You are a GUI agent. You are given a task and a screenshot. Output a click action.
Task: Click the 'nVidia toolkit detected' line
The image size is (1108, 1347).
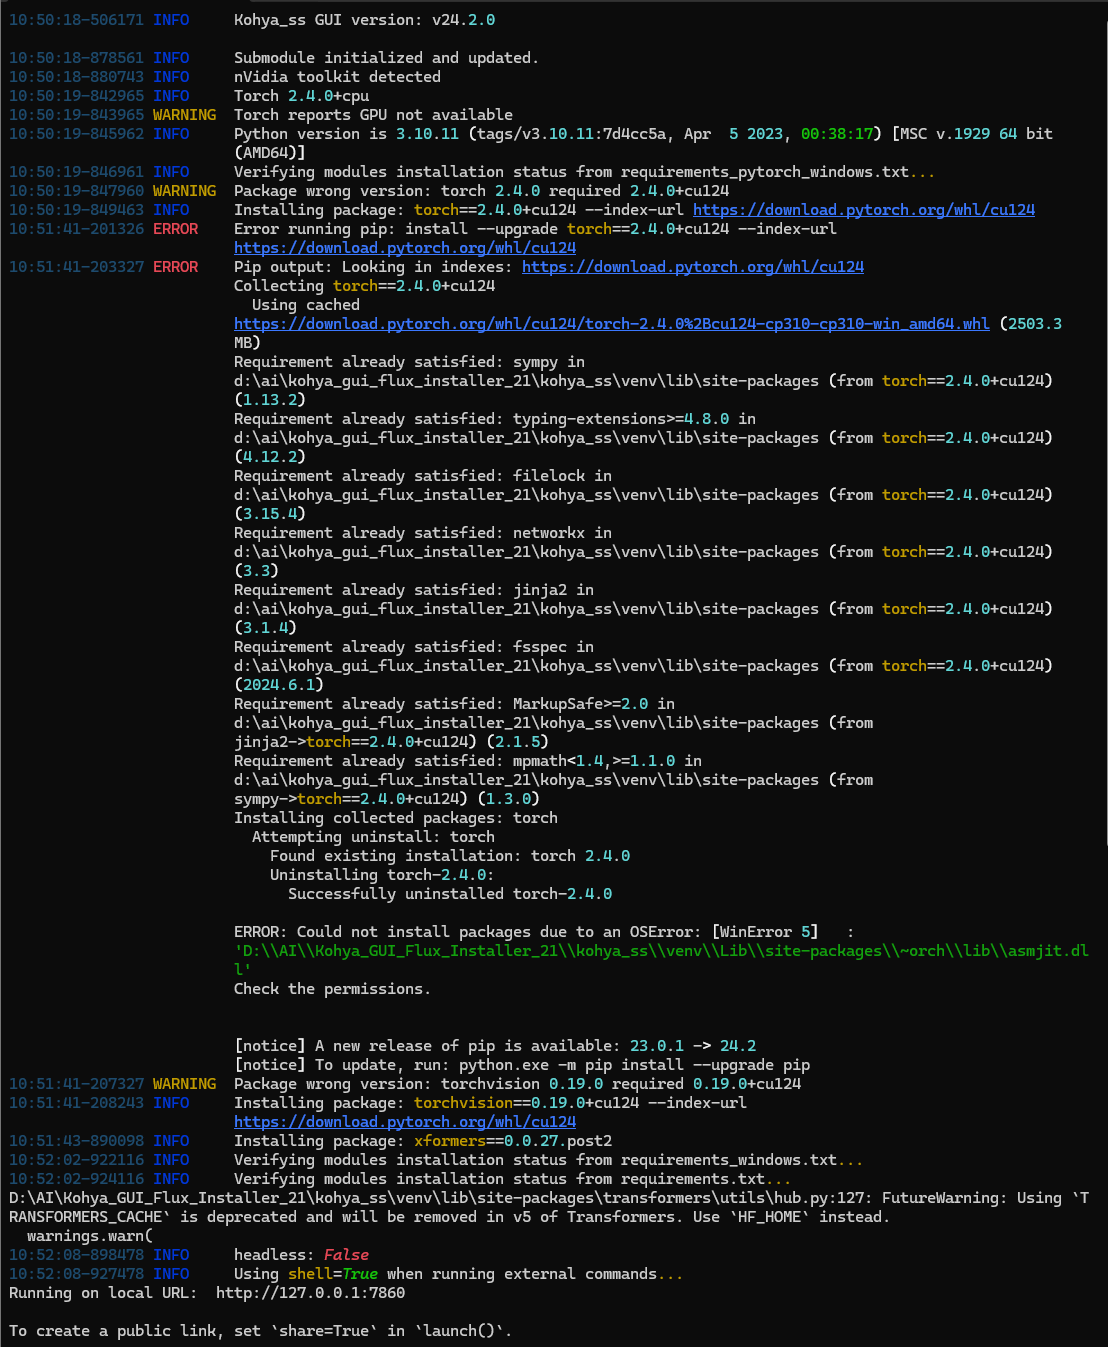(x=337, y=77)
